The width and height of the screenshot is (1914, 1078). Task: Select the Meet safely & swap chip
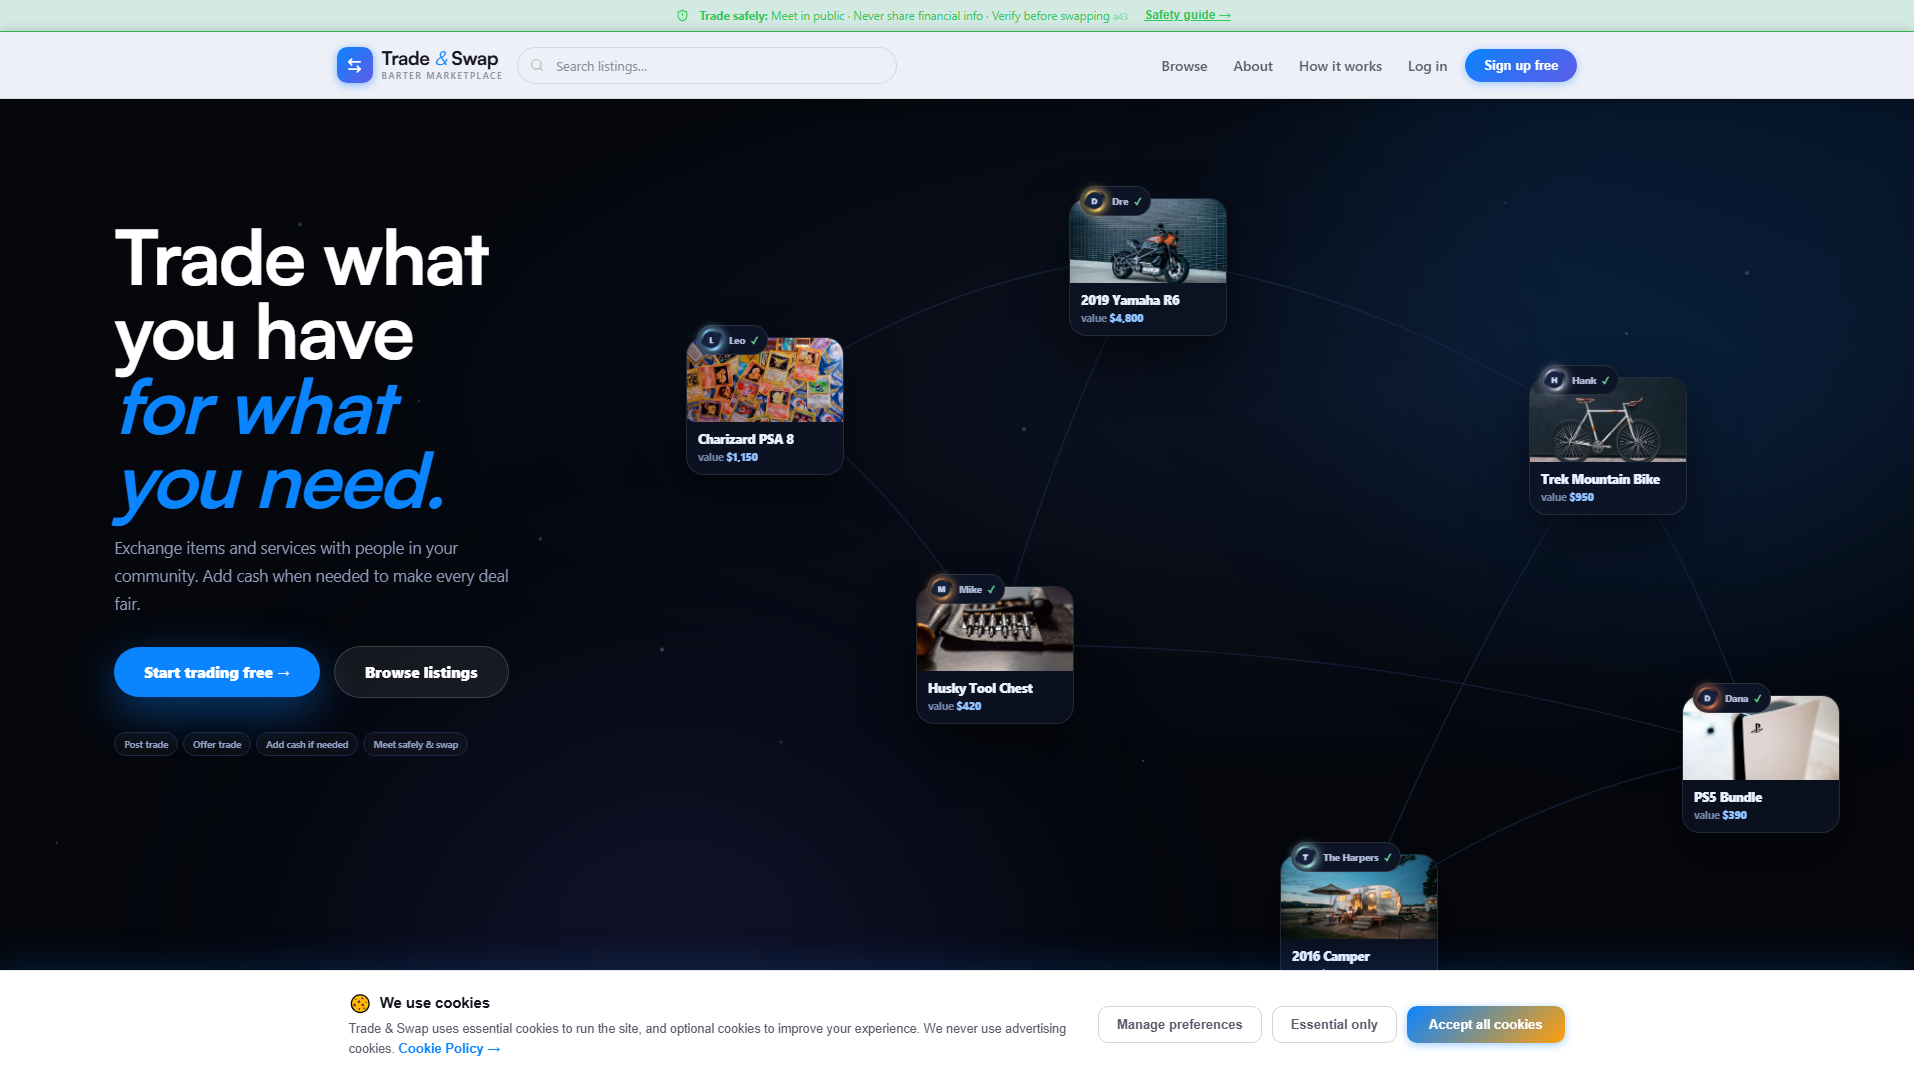click(416, 744)
